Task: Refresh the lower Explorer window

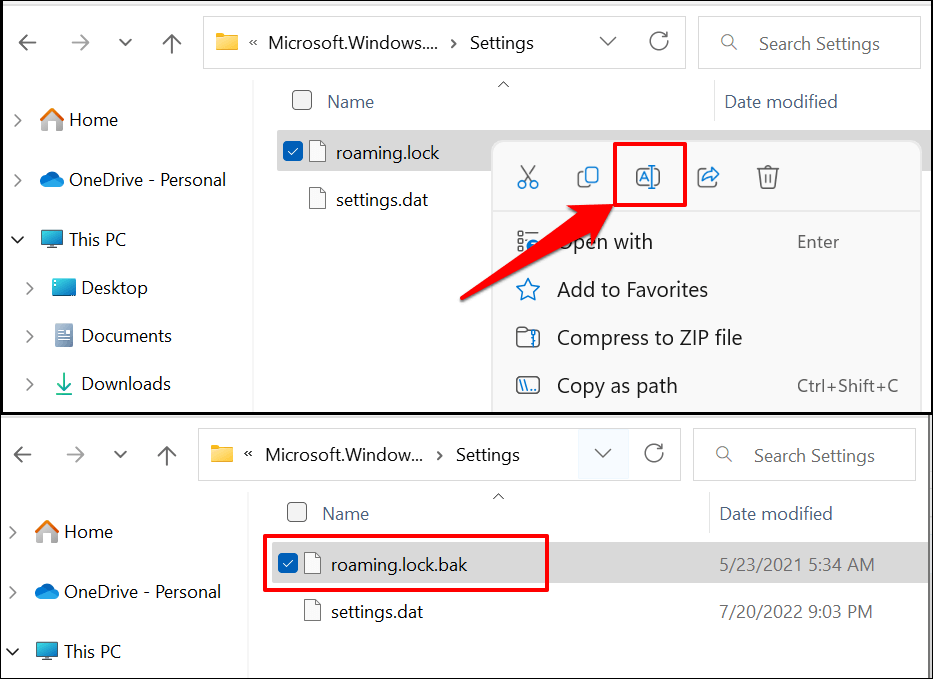Action: 654,454
